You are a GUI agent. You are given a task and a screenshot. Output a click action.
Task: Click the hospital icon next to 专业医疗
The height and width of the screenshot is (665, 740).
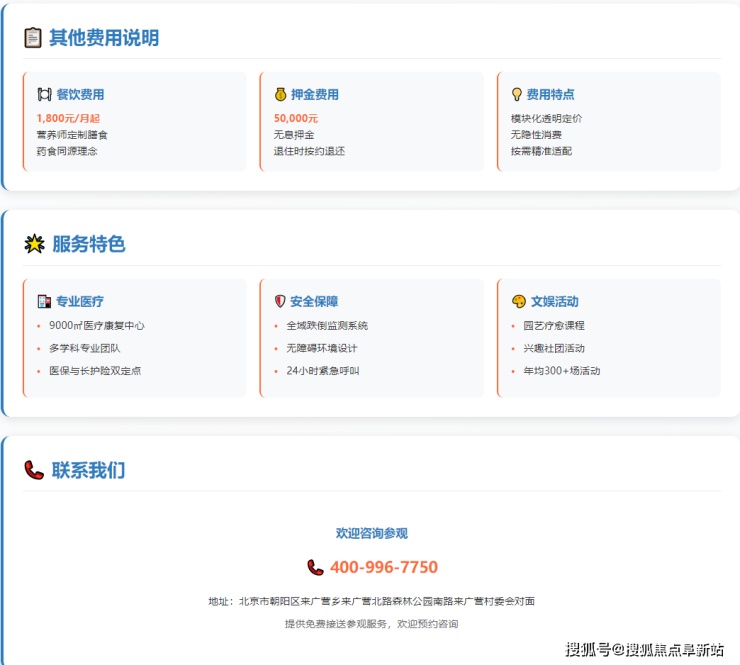pos(44,301)
